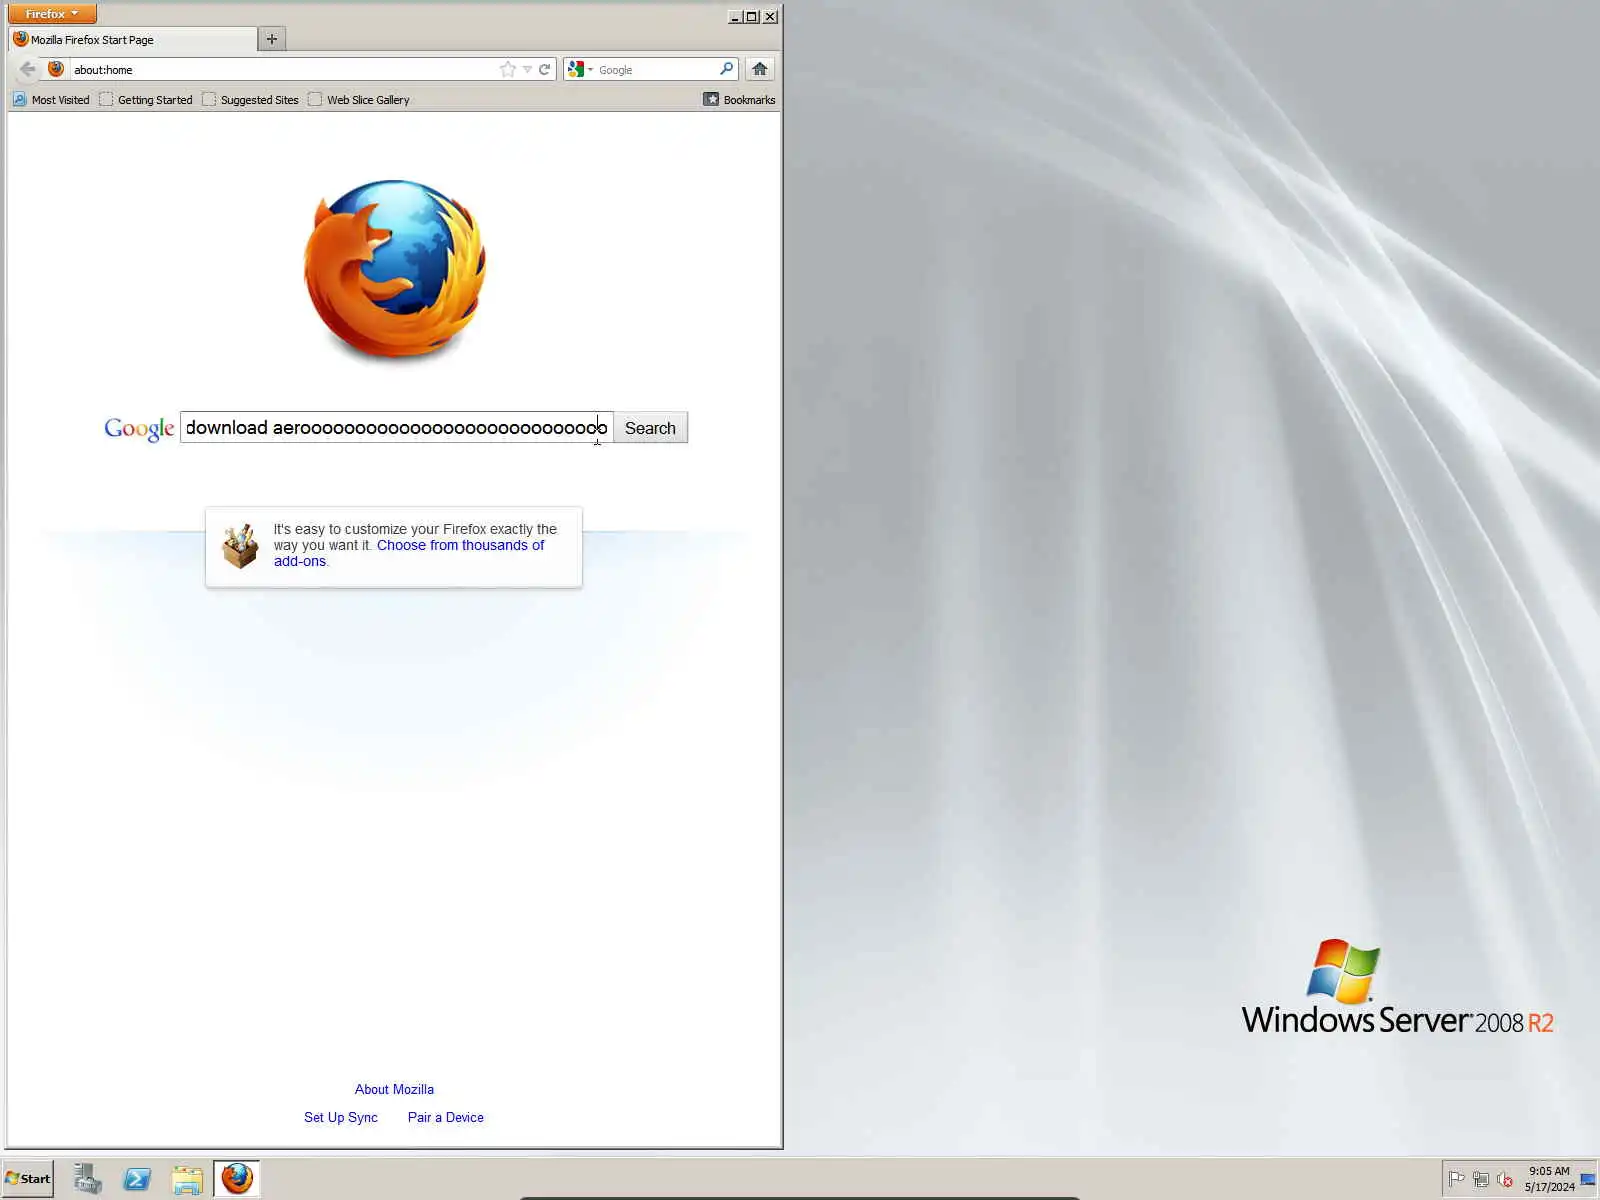Open the Pair a Device link
Image resolution: width=1600 pixels, height=1200 pixels.
click(445, 1117)
